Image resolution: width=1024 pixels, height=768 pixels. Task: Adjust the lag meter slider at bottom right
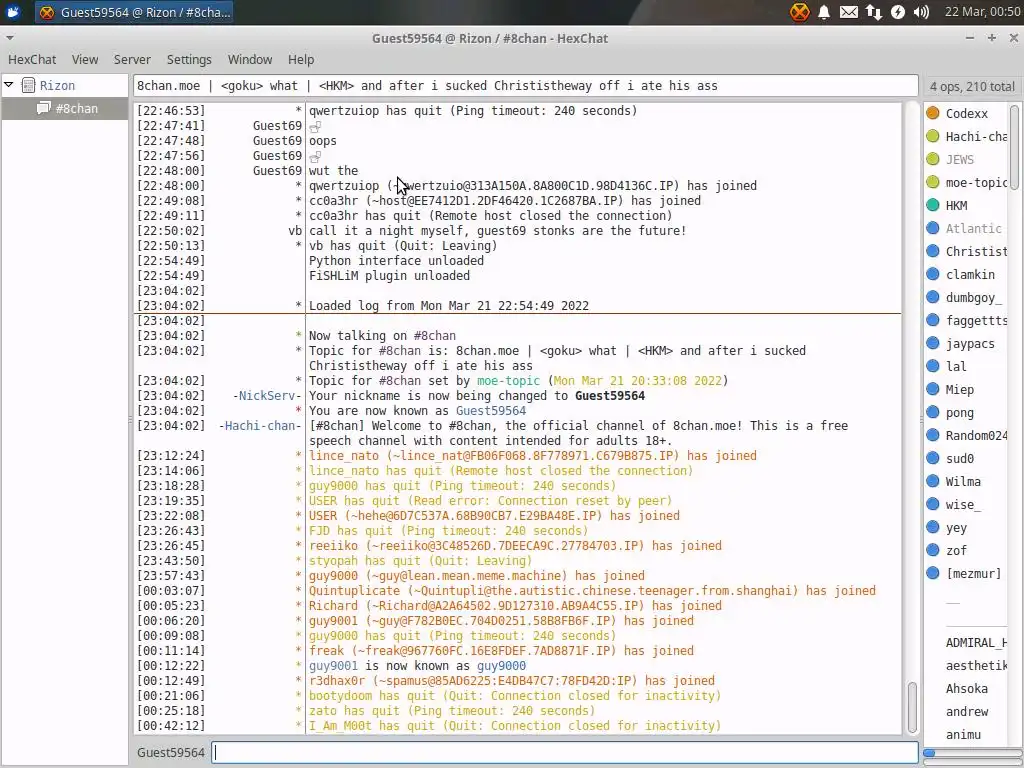coord(973,753)
